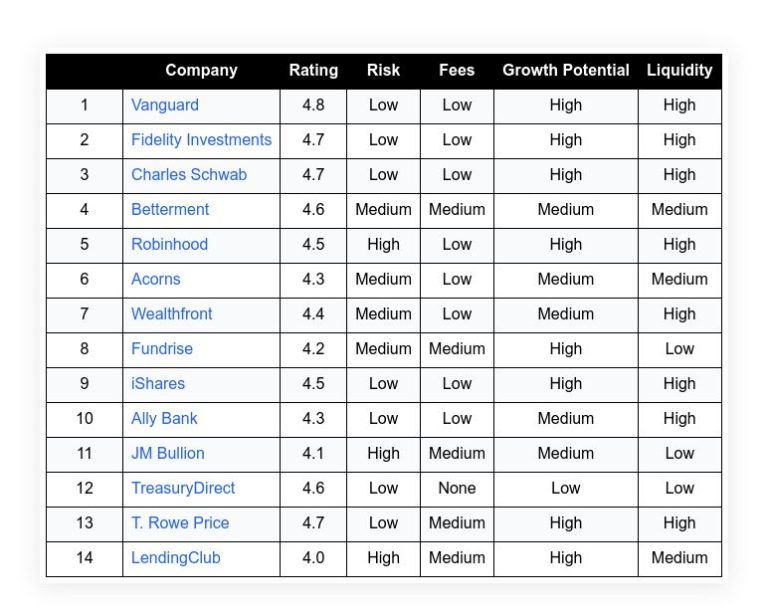
Task: Click the Wealthfront link
Action: click(x=171, y=314)
